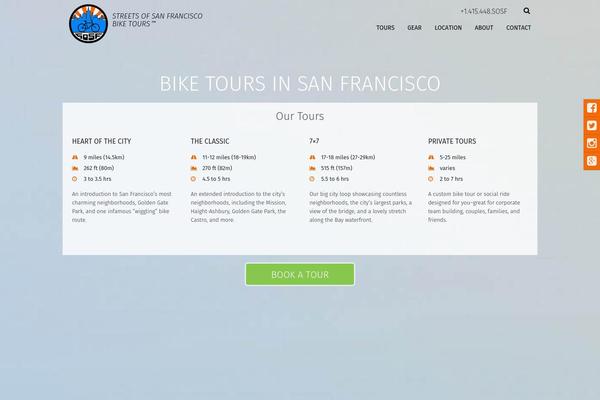
Task: Click clock icon beside 3 to 3.5 hrs
Action: (x=75, y=179)
